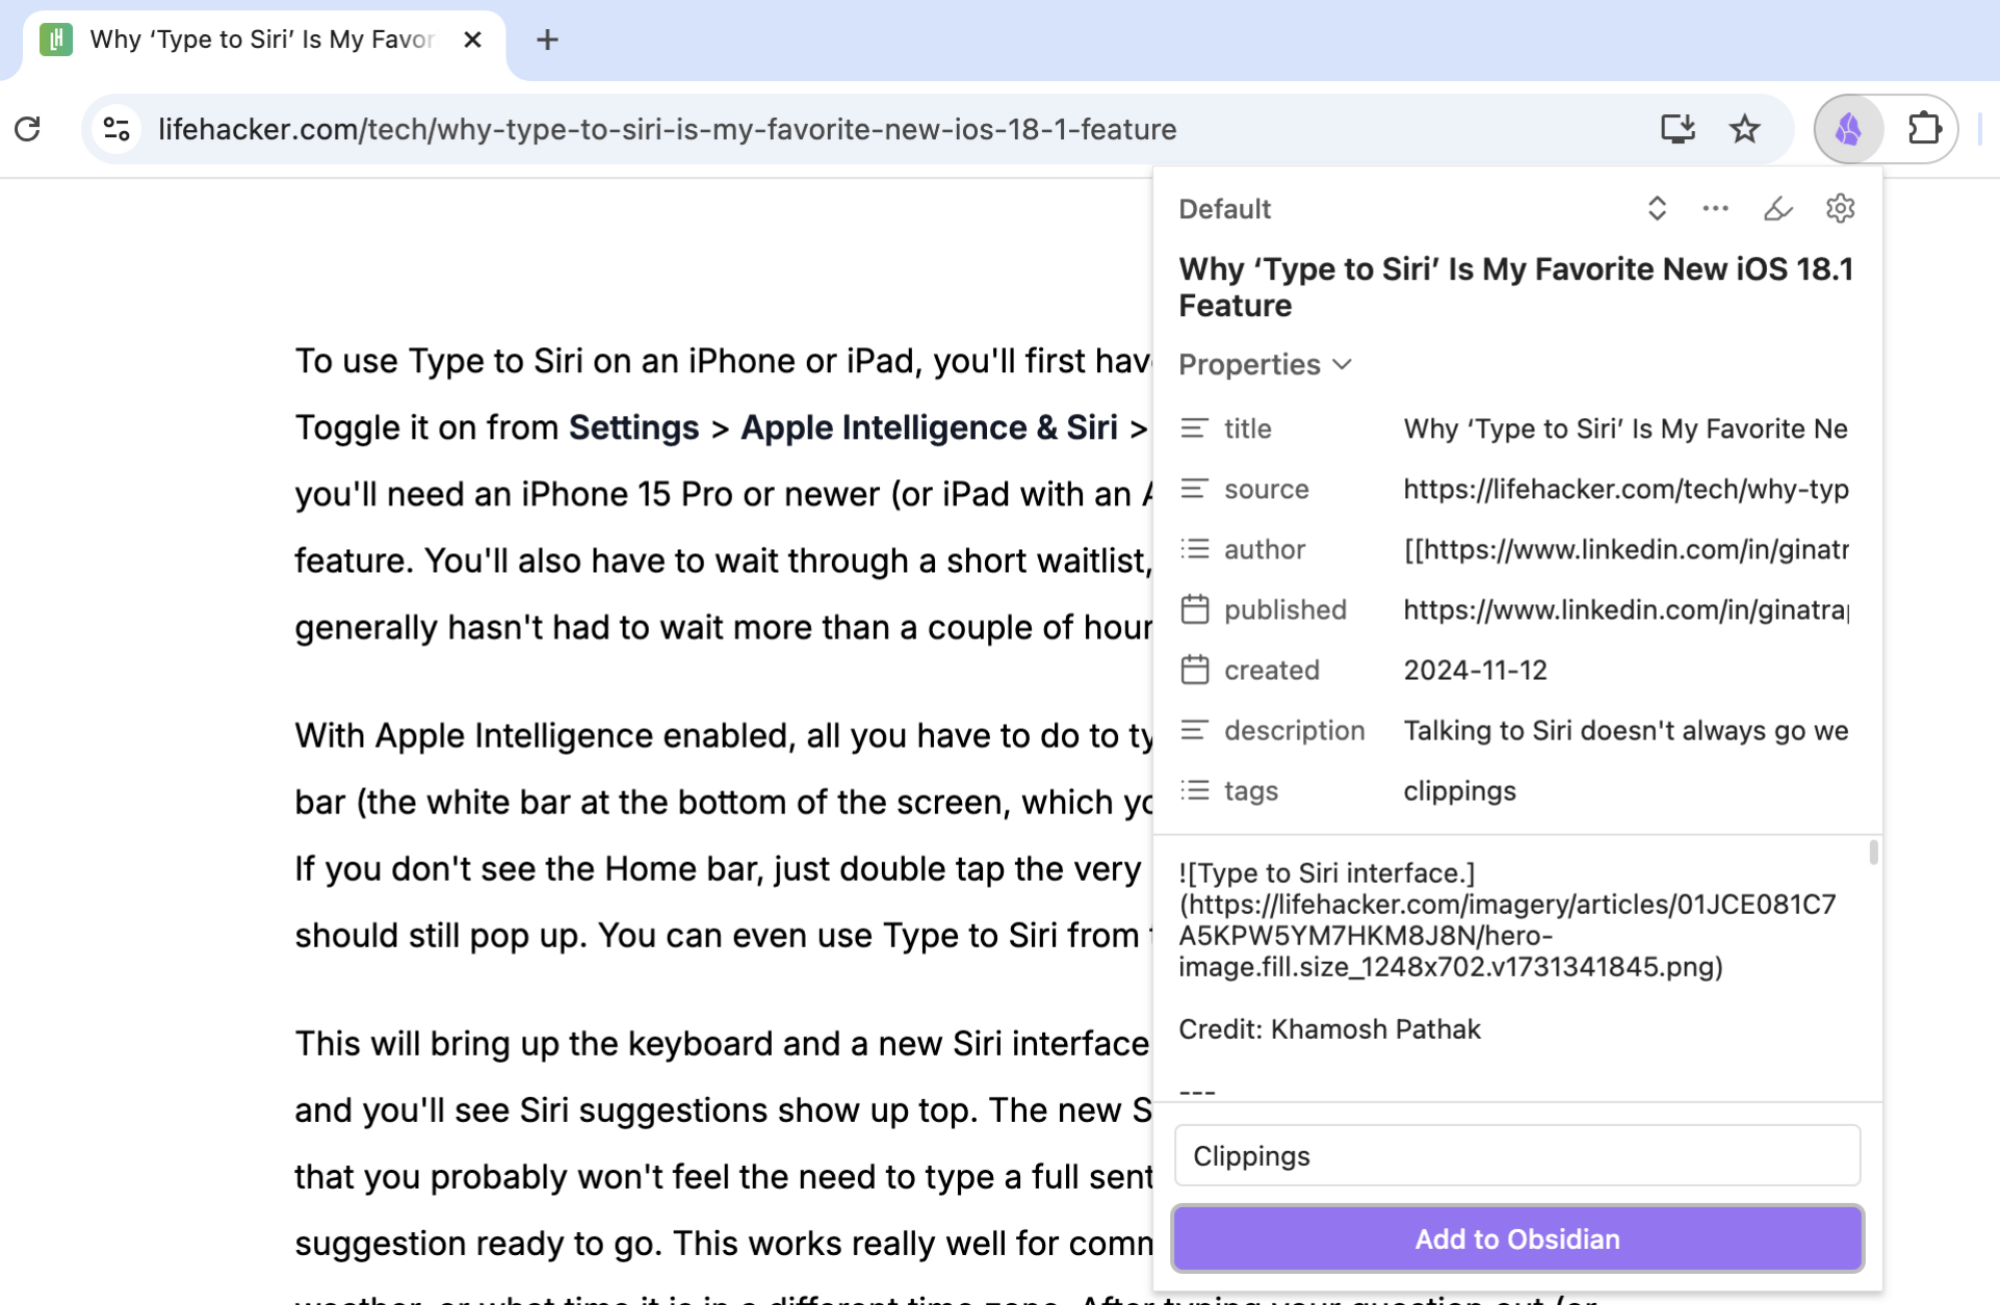2000x1305 pixels.
Task: Click 'Credit: Khamosh Pathak' text in note
Action: (x=1329, y=1029)
